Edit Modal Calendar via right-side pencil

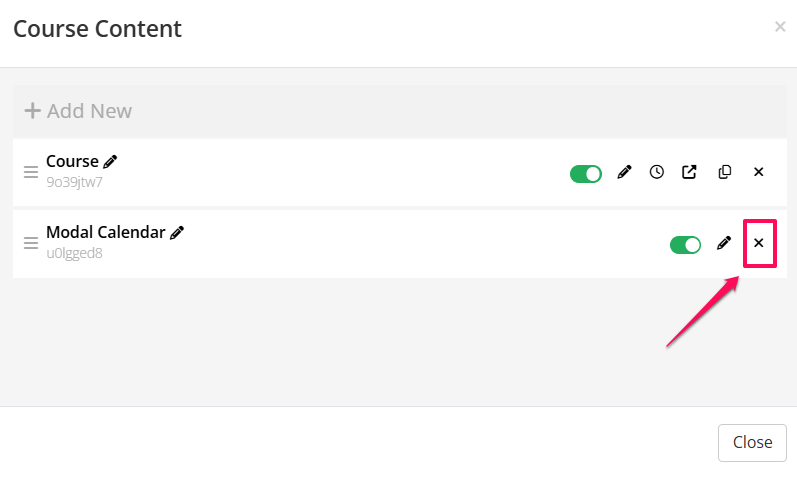coord(724,243)
